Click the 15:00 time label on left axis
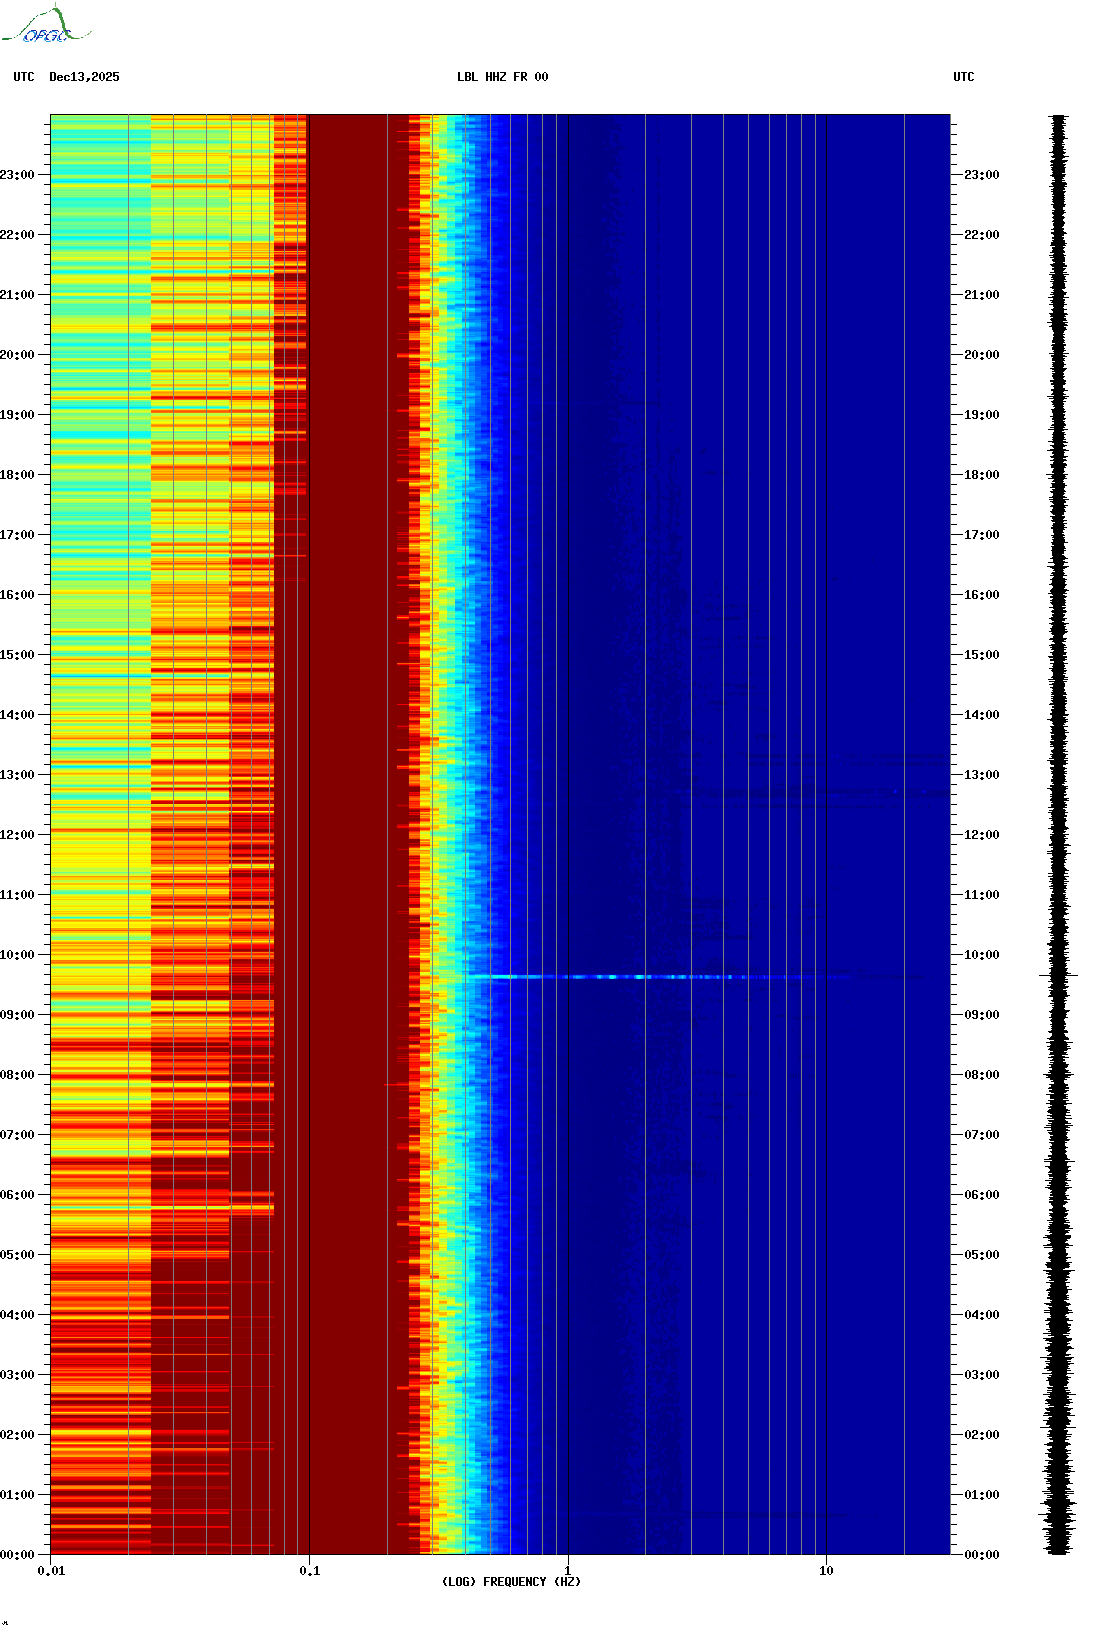 pyautogui.click(x=17, y=655)
